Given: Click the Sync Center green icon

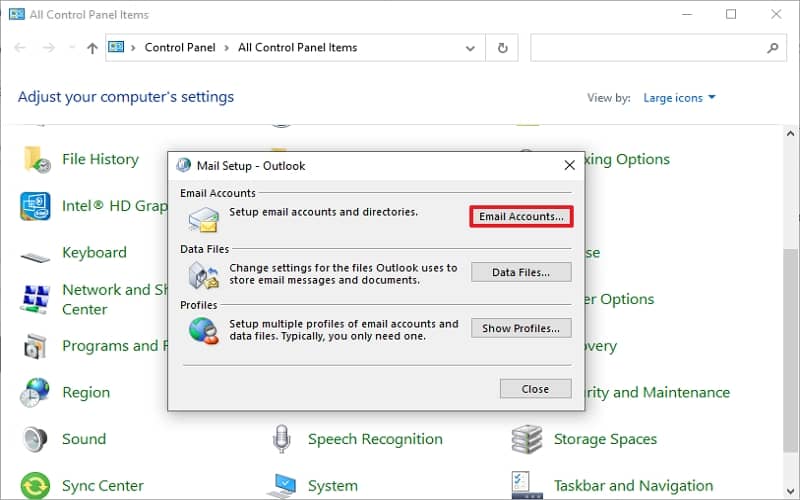Looking at the screenshot, I should click(35, 486).
